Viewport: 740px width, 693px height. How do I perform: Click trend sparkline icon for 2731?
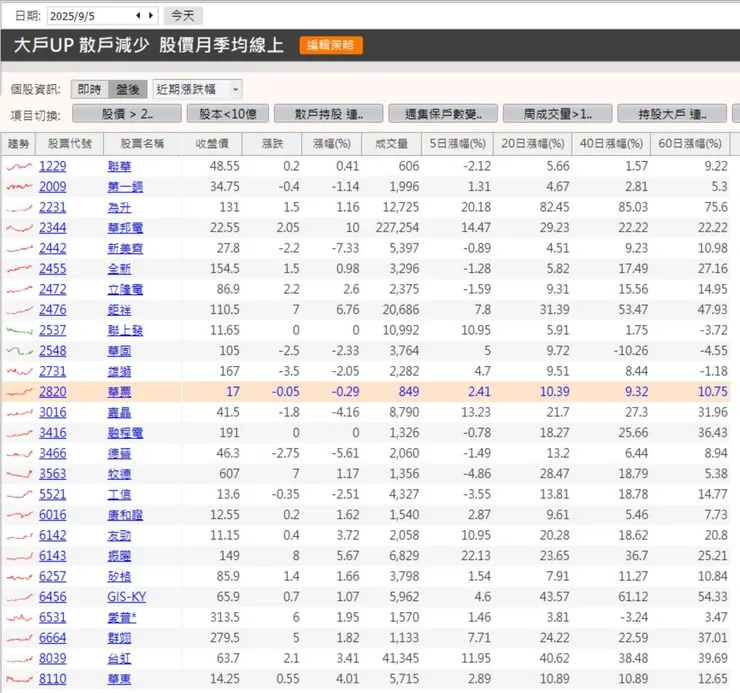pos(19,372)
